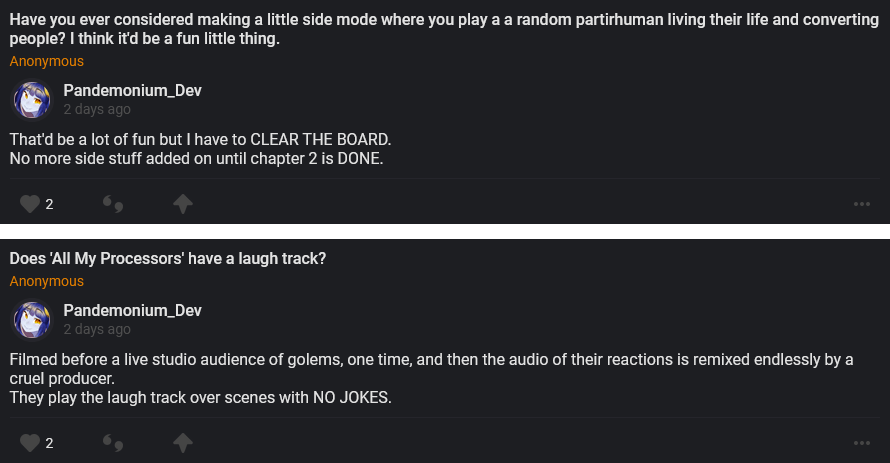The image size is (890, 463).
Task: Click Anonymous under the laugh track question
Action: coord(47,281)
